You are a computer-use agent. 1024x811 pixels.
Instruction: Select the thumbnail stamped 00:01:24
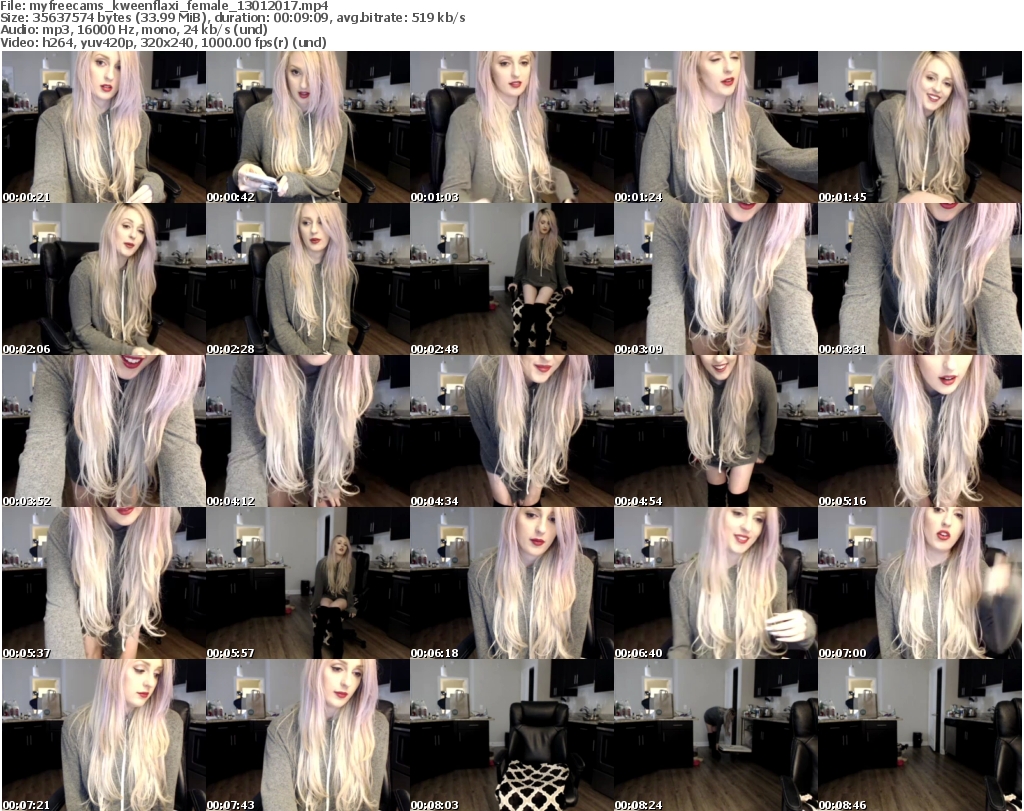point(716,127)
